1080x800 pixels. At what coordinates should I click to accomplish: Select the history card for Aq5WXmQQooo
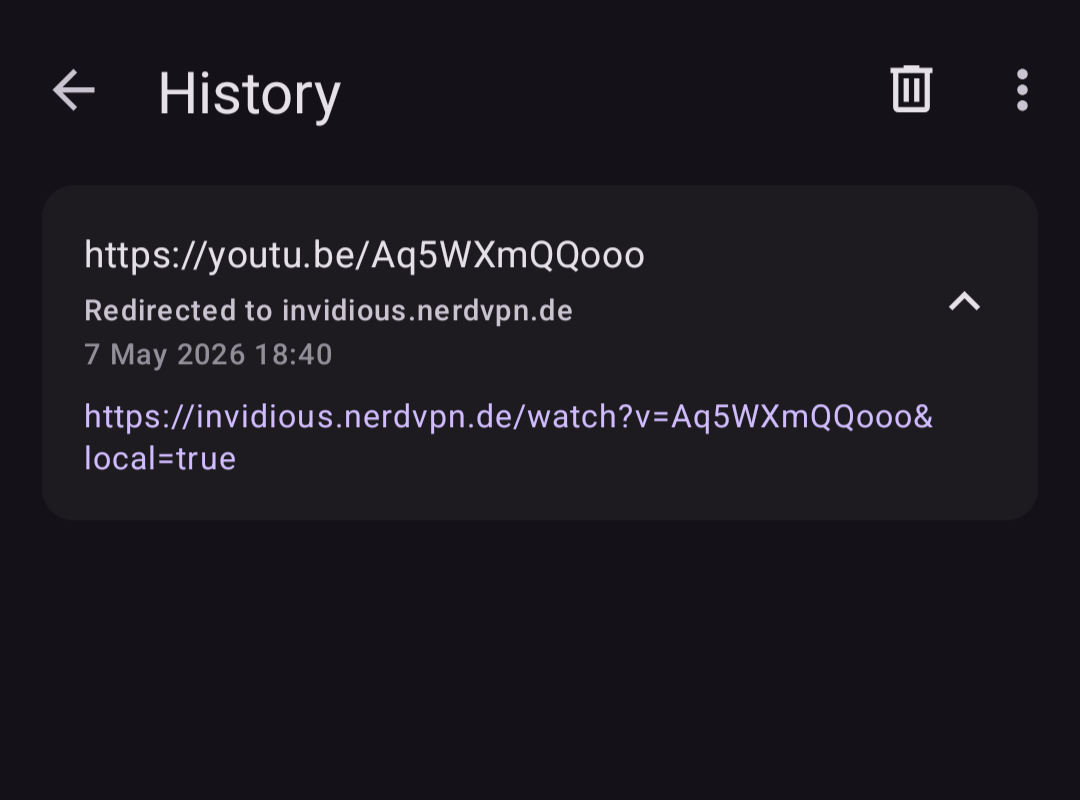pos(540,352)
